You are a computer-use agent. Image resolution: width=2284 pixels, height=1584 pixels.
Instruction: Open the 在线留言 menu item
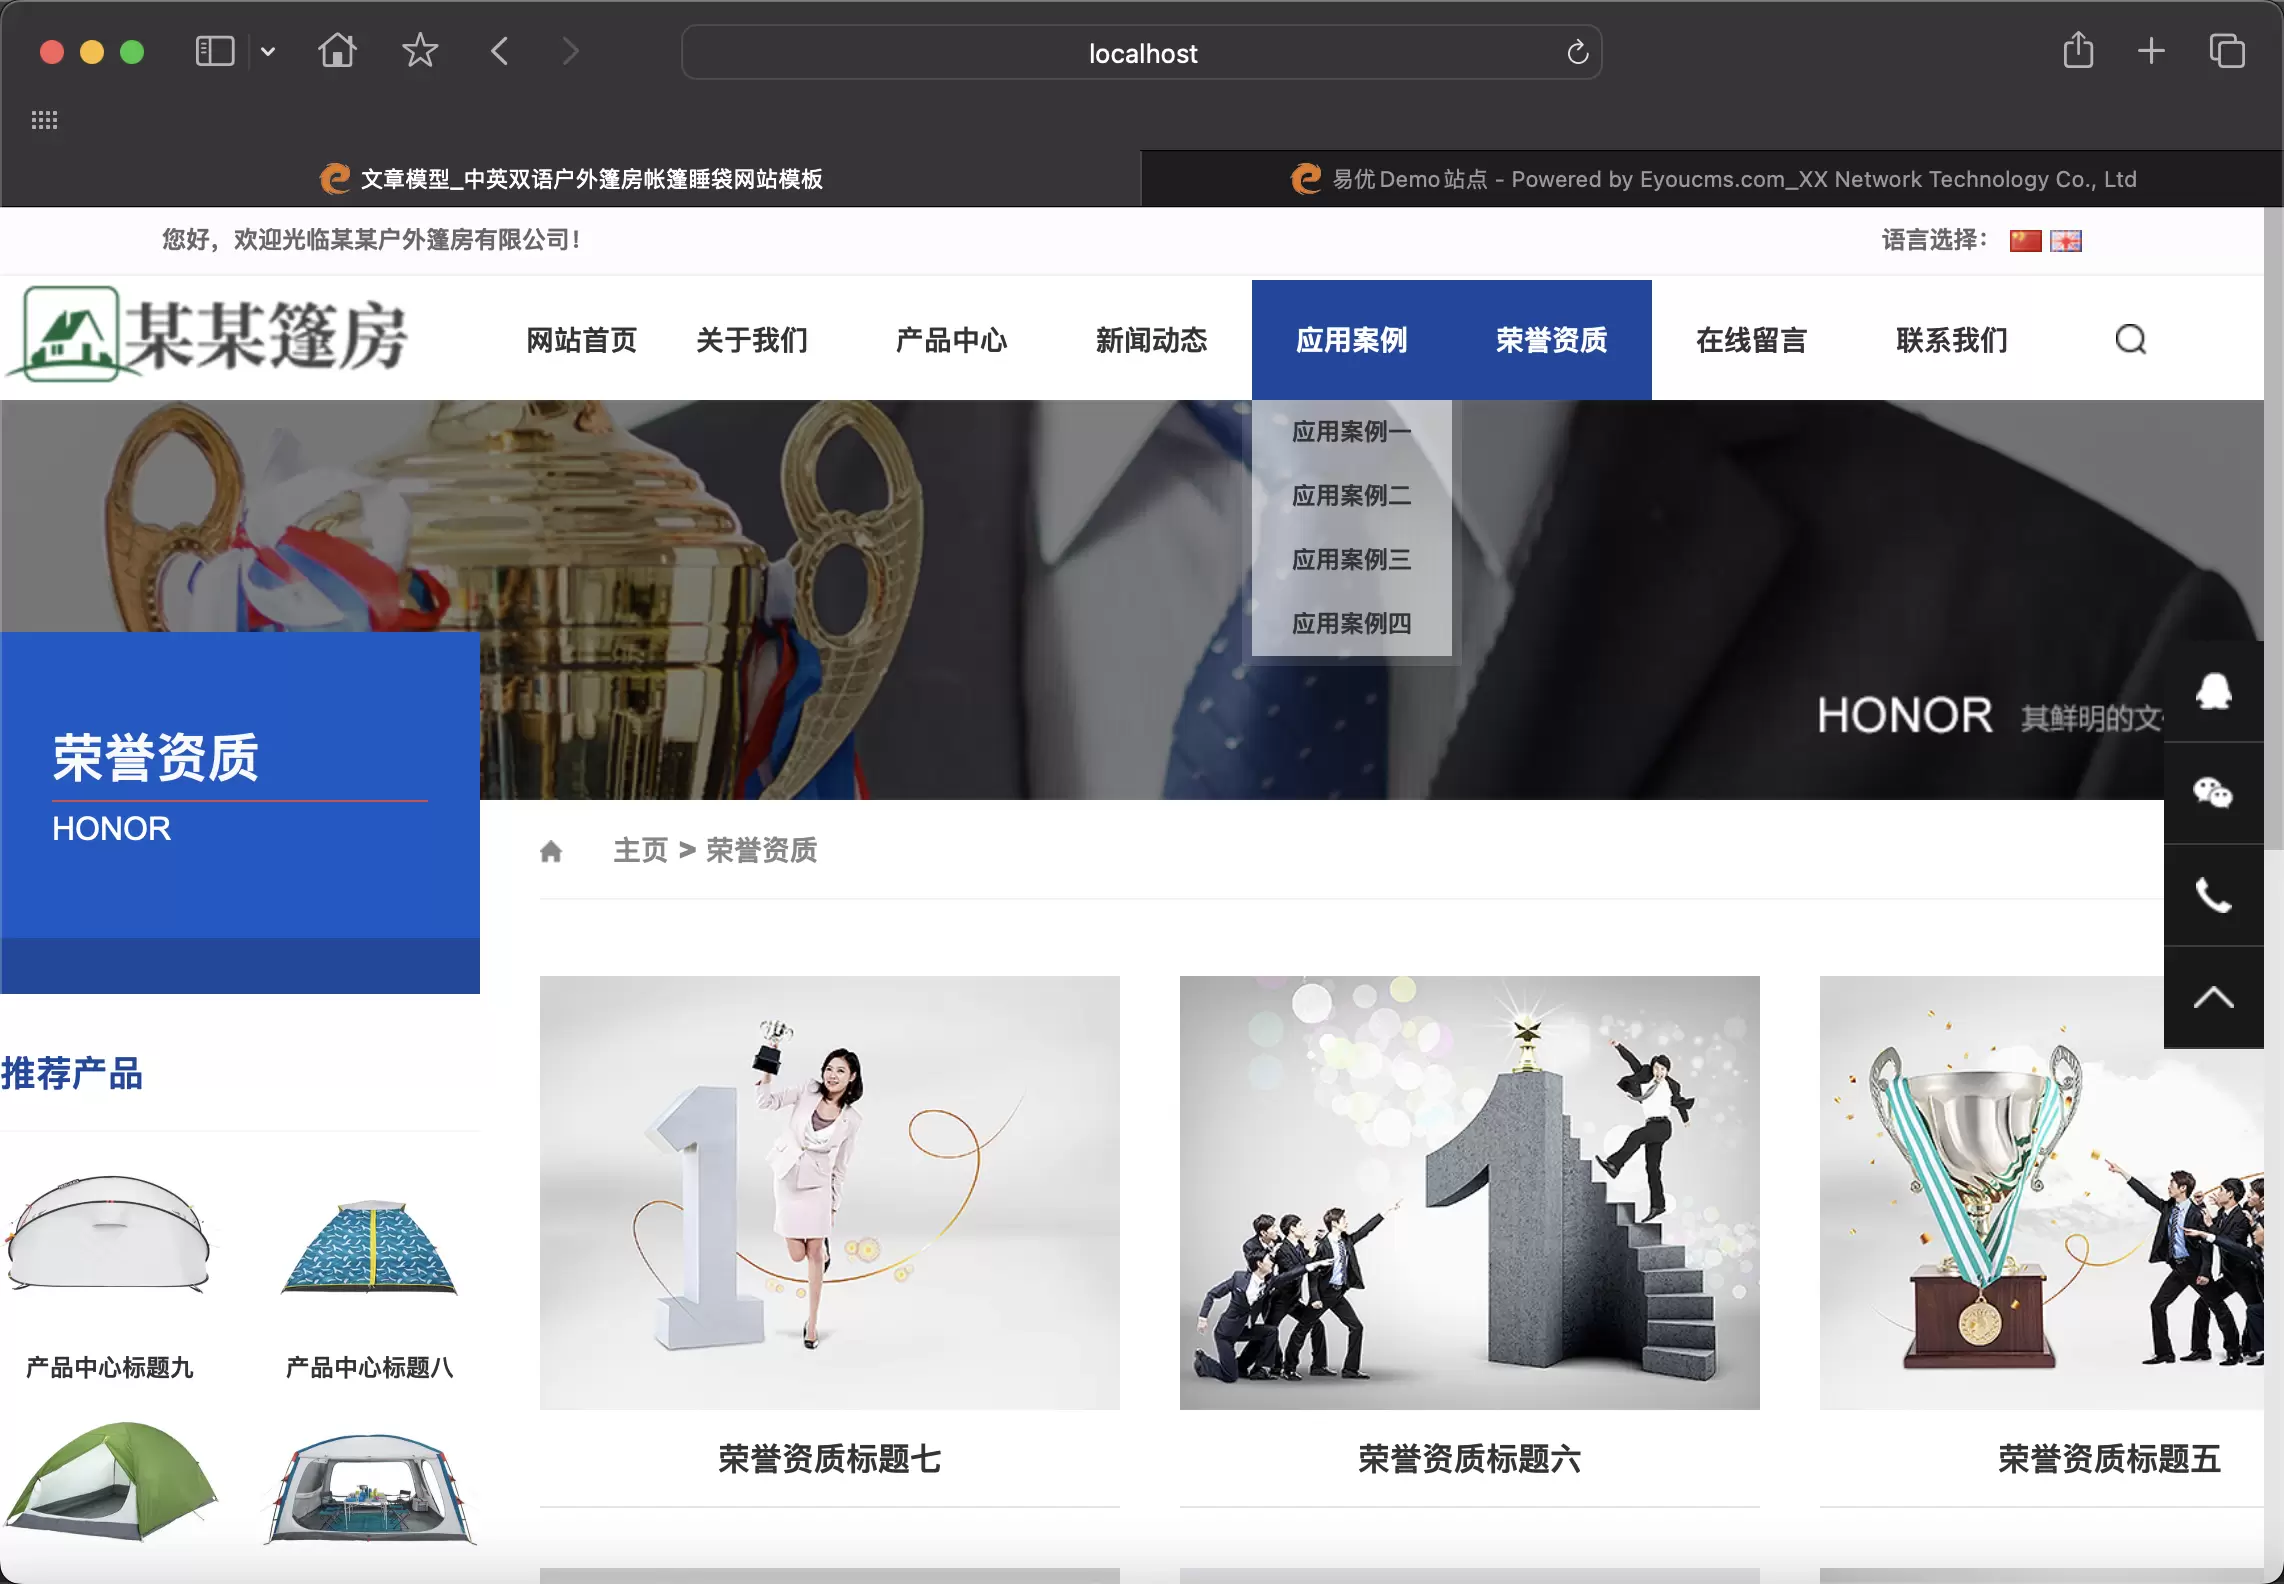coord(1752,340)
